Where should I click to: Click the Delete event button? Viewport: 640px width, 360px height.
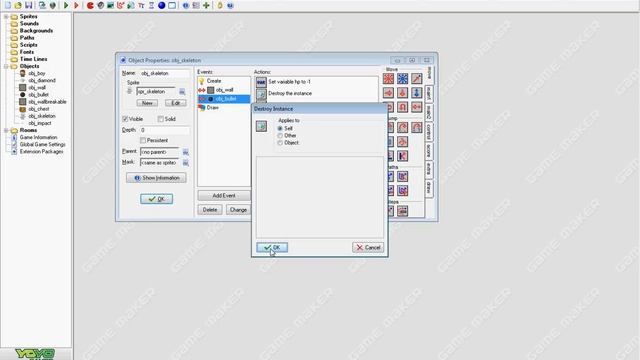tap(210, 210)
